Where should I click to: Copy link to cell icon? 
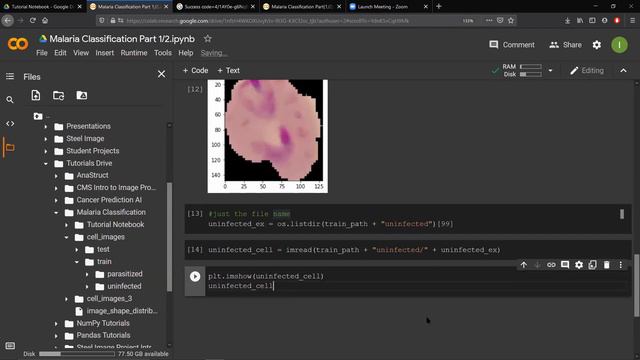click(551, 265)
